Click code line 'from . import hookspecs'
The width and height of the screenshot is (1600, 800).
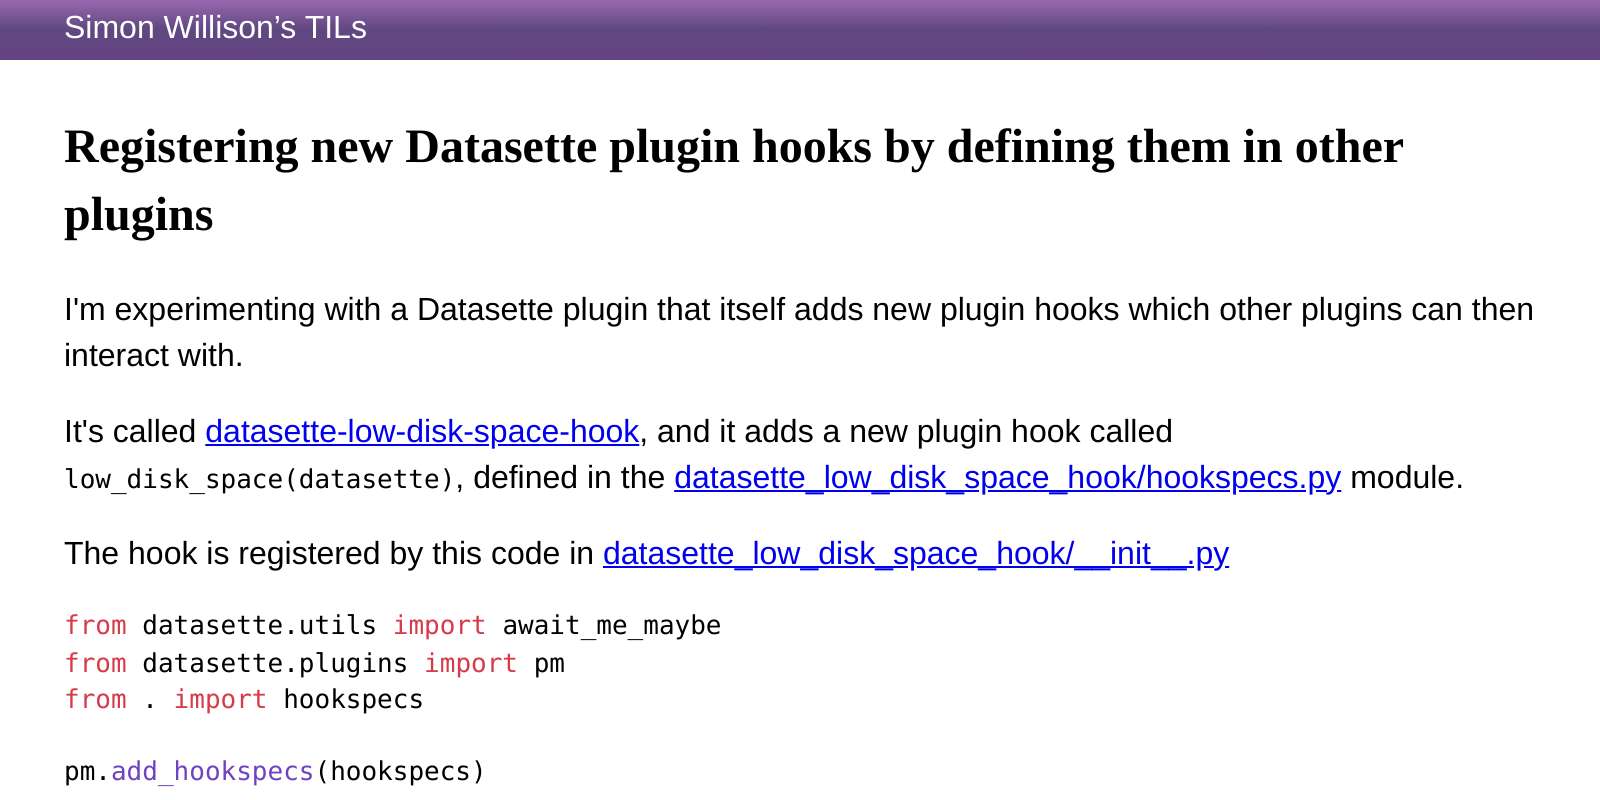tap(244, 699)
